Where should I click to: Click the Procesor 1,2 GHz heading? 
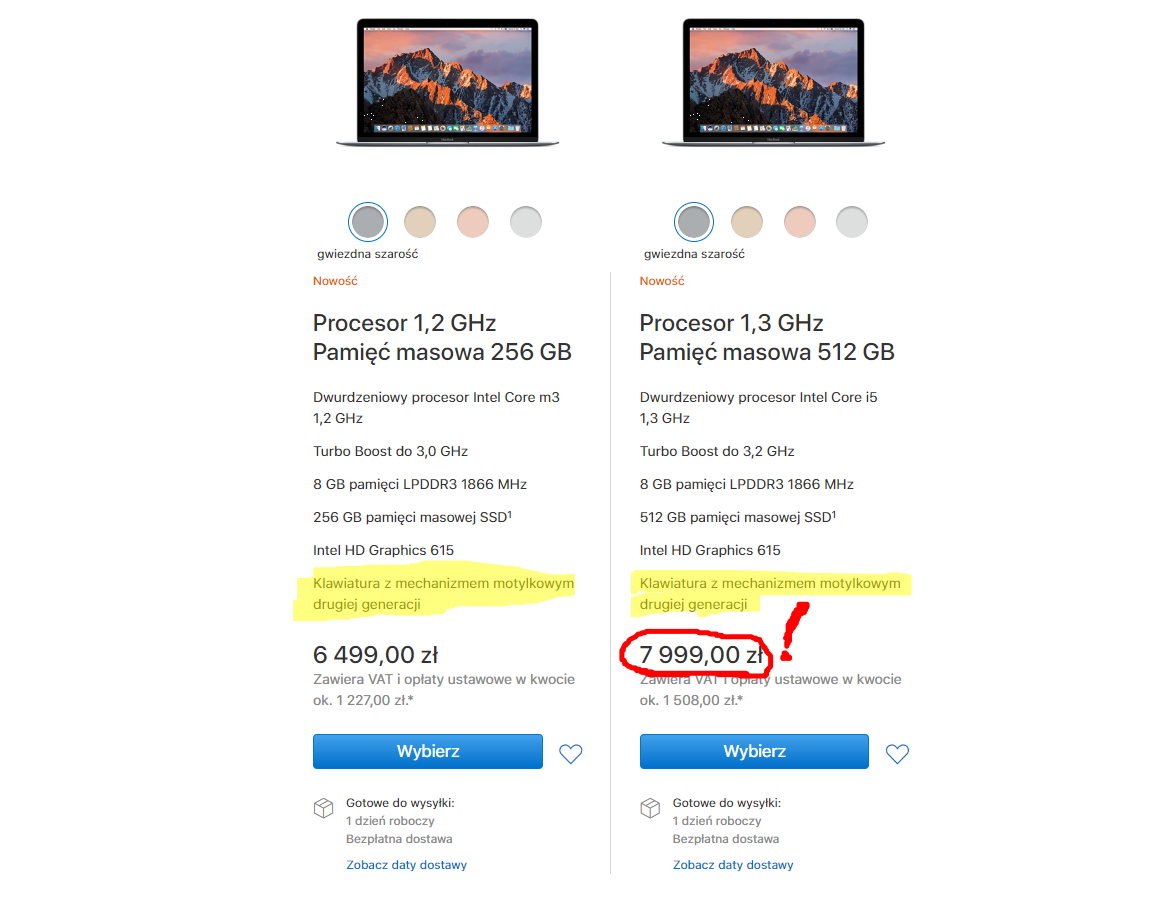(404, 323)
